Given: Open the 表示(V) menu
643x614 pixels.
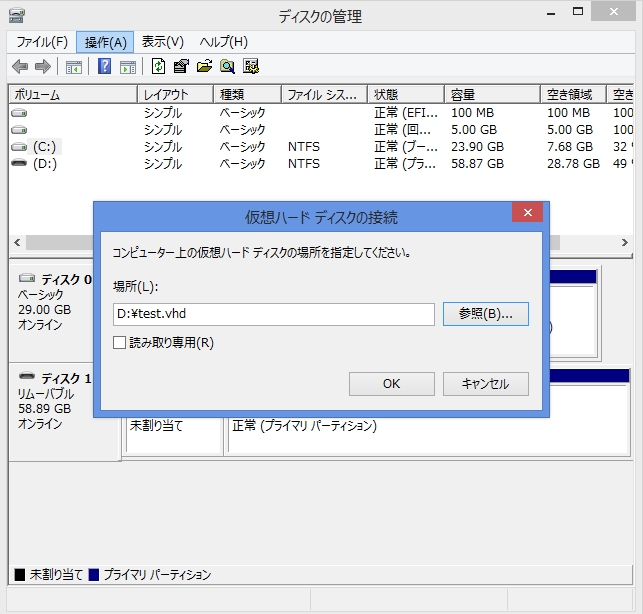Looking at the screenshot, I should click(163, 42).
